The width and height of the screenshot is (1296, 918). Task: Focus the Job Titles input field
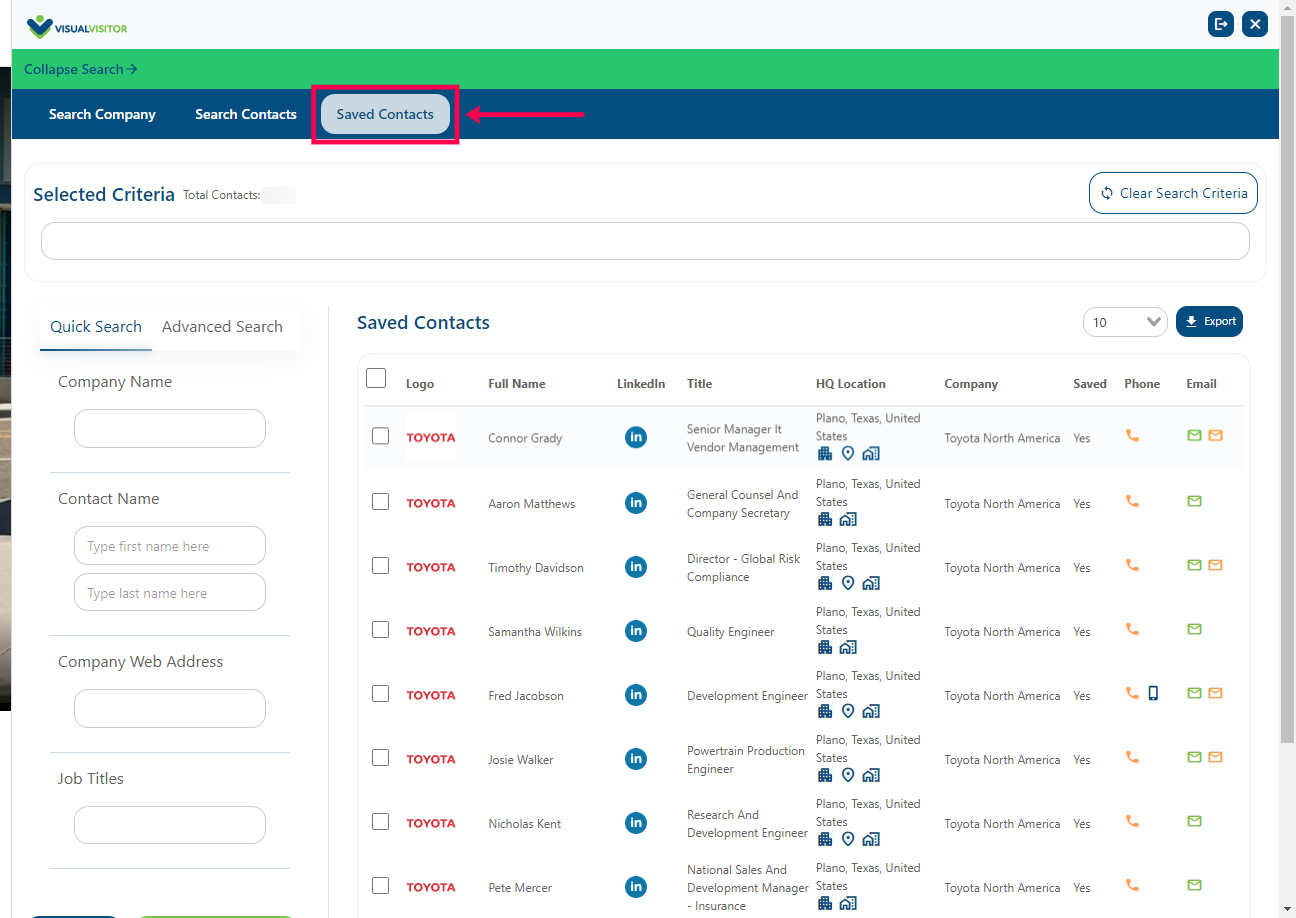coord(170,825)
